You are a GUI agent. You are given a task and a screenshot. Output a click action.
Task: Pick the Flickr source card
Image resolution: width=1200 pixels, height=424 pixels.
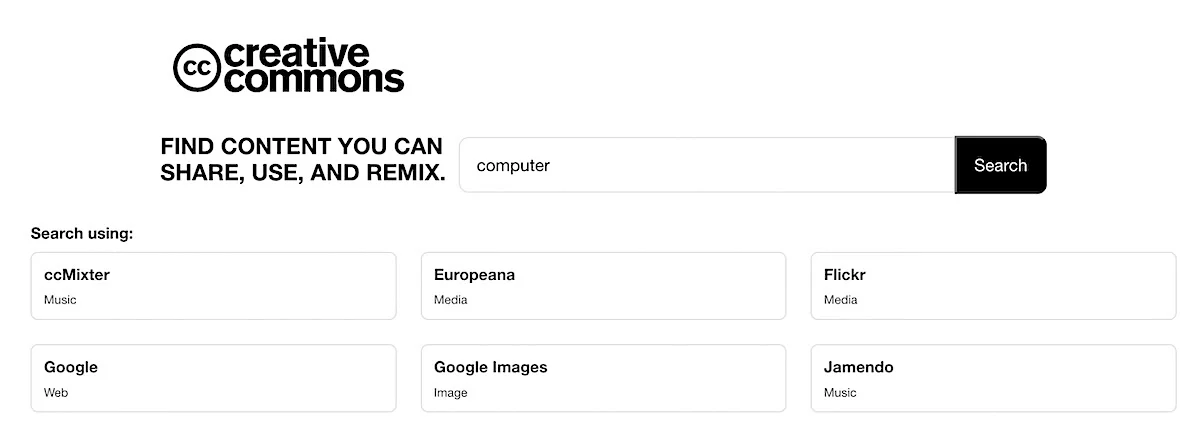click(x=993, y=286)
